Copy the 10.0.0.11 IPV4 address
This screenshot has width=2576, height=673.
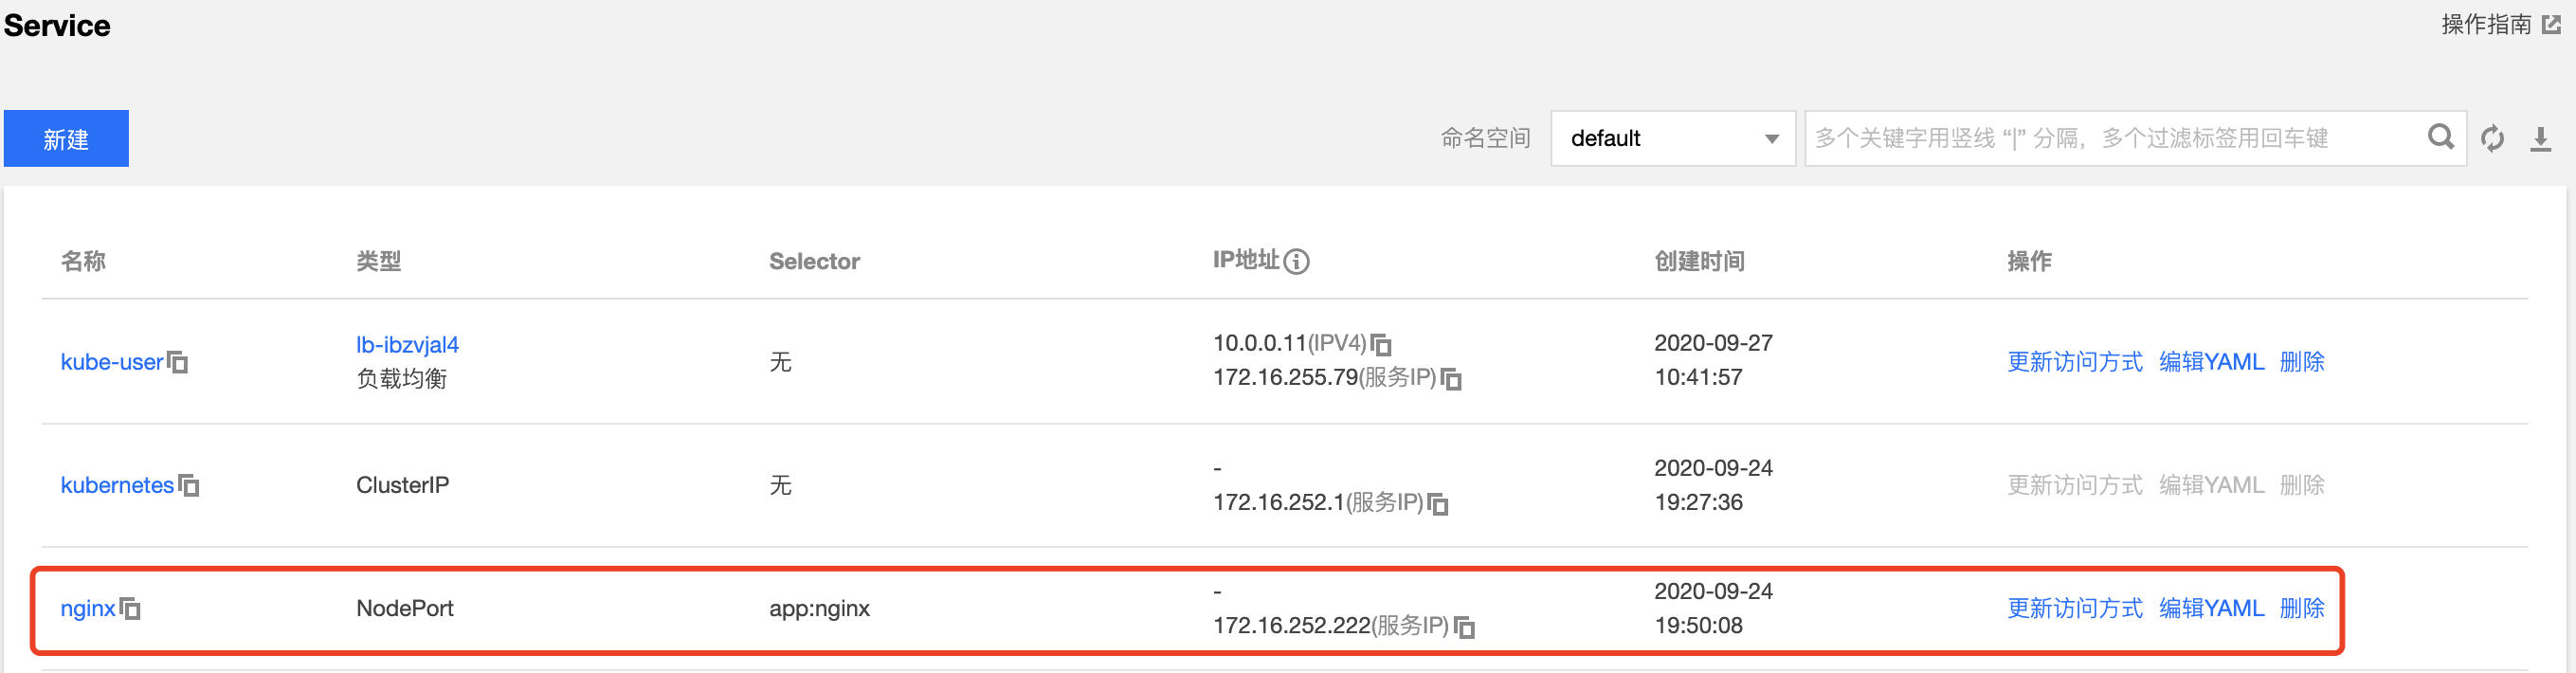(x=1381, y=345)
